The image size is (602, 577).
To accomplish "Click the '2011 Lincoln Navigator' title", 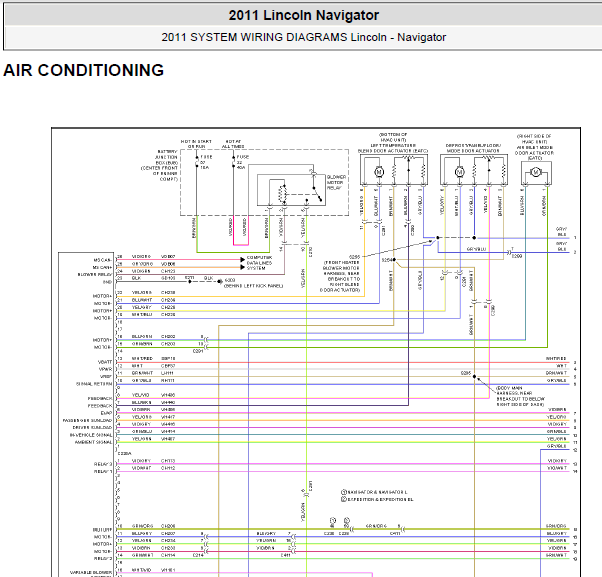I will (304, 15).
